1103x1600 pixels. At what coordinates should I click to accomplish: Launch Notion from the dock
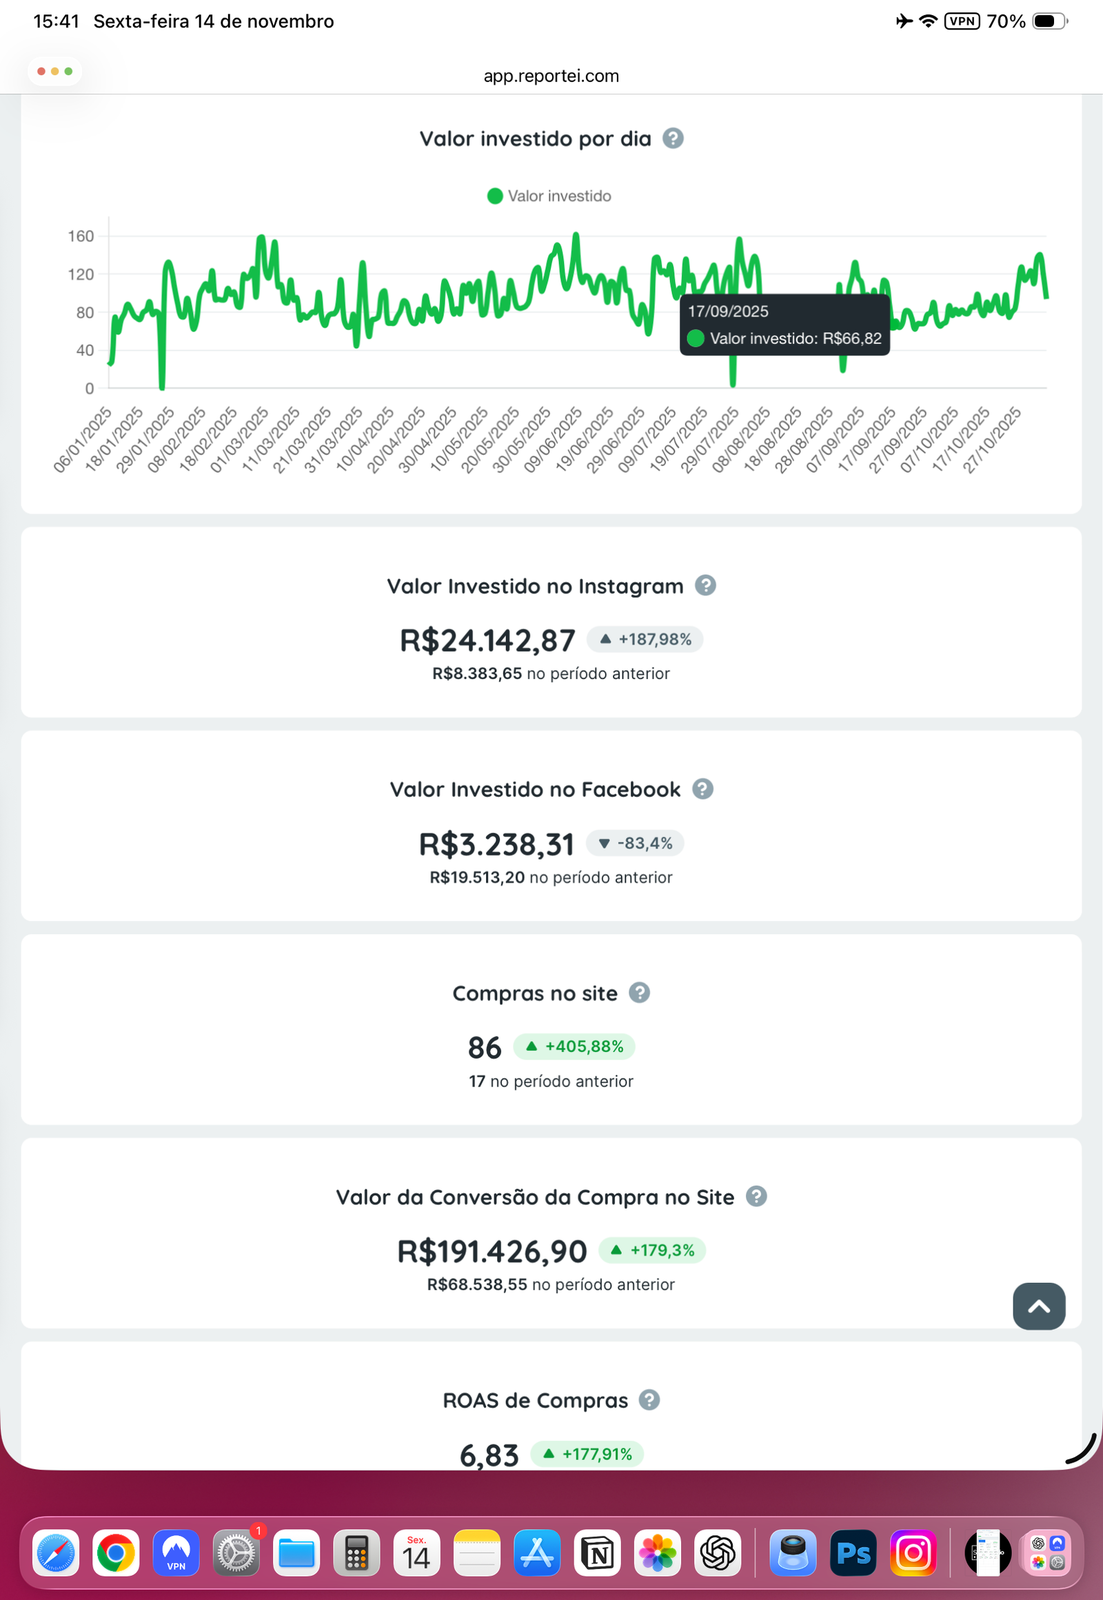[x=598, y=1553]
